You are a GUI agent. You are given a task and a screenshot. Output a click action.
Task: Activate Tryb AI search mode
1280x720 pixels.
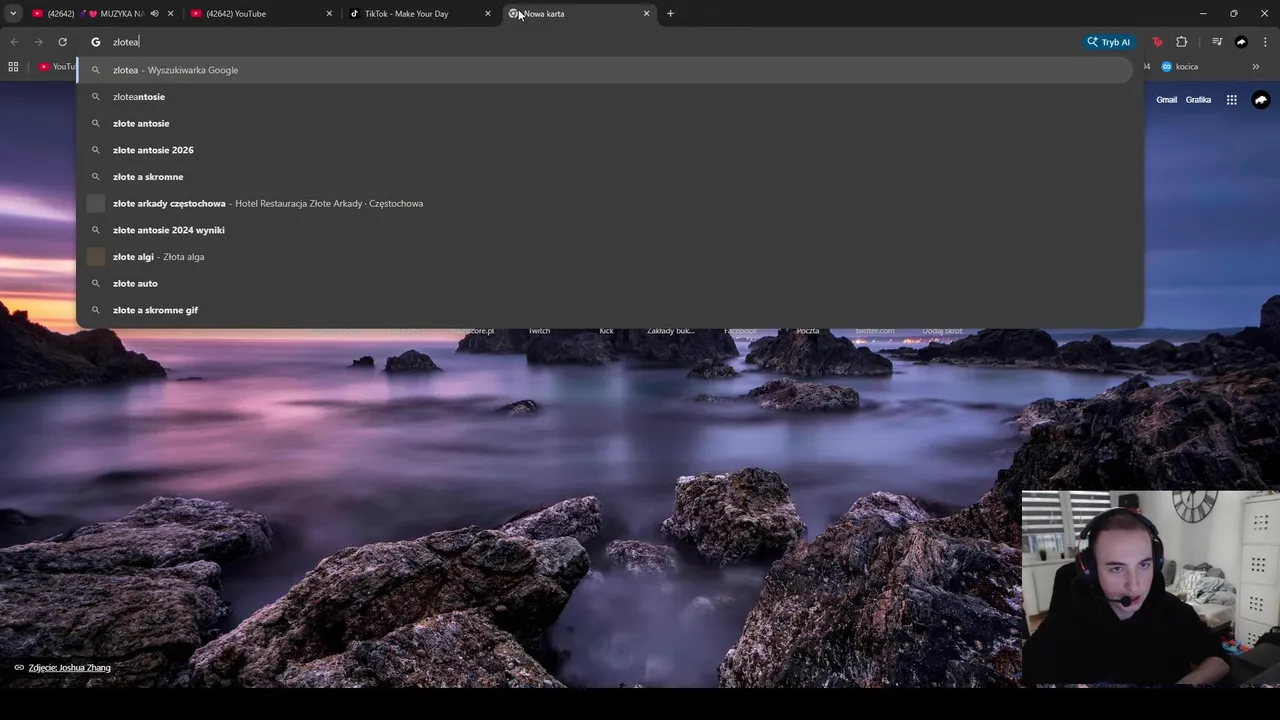click(x=1108, y=42)
